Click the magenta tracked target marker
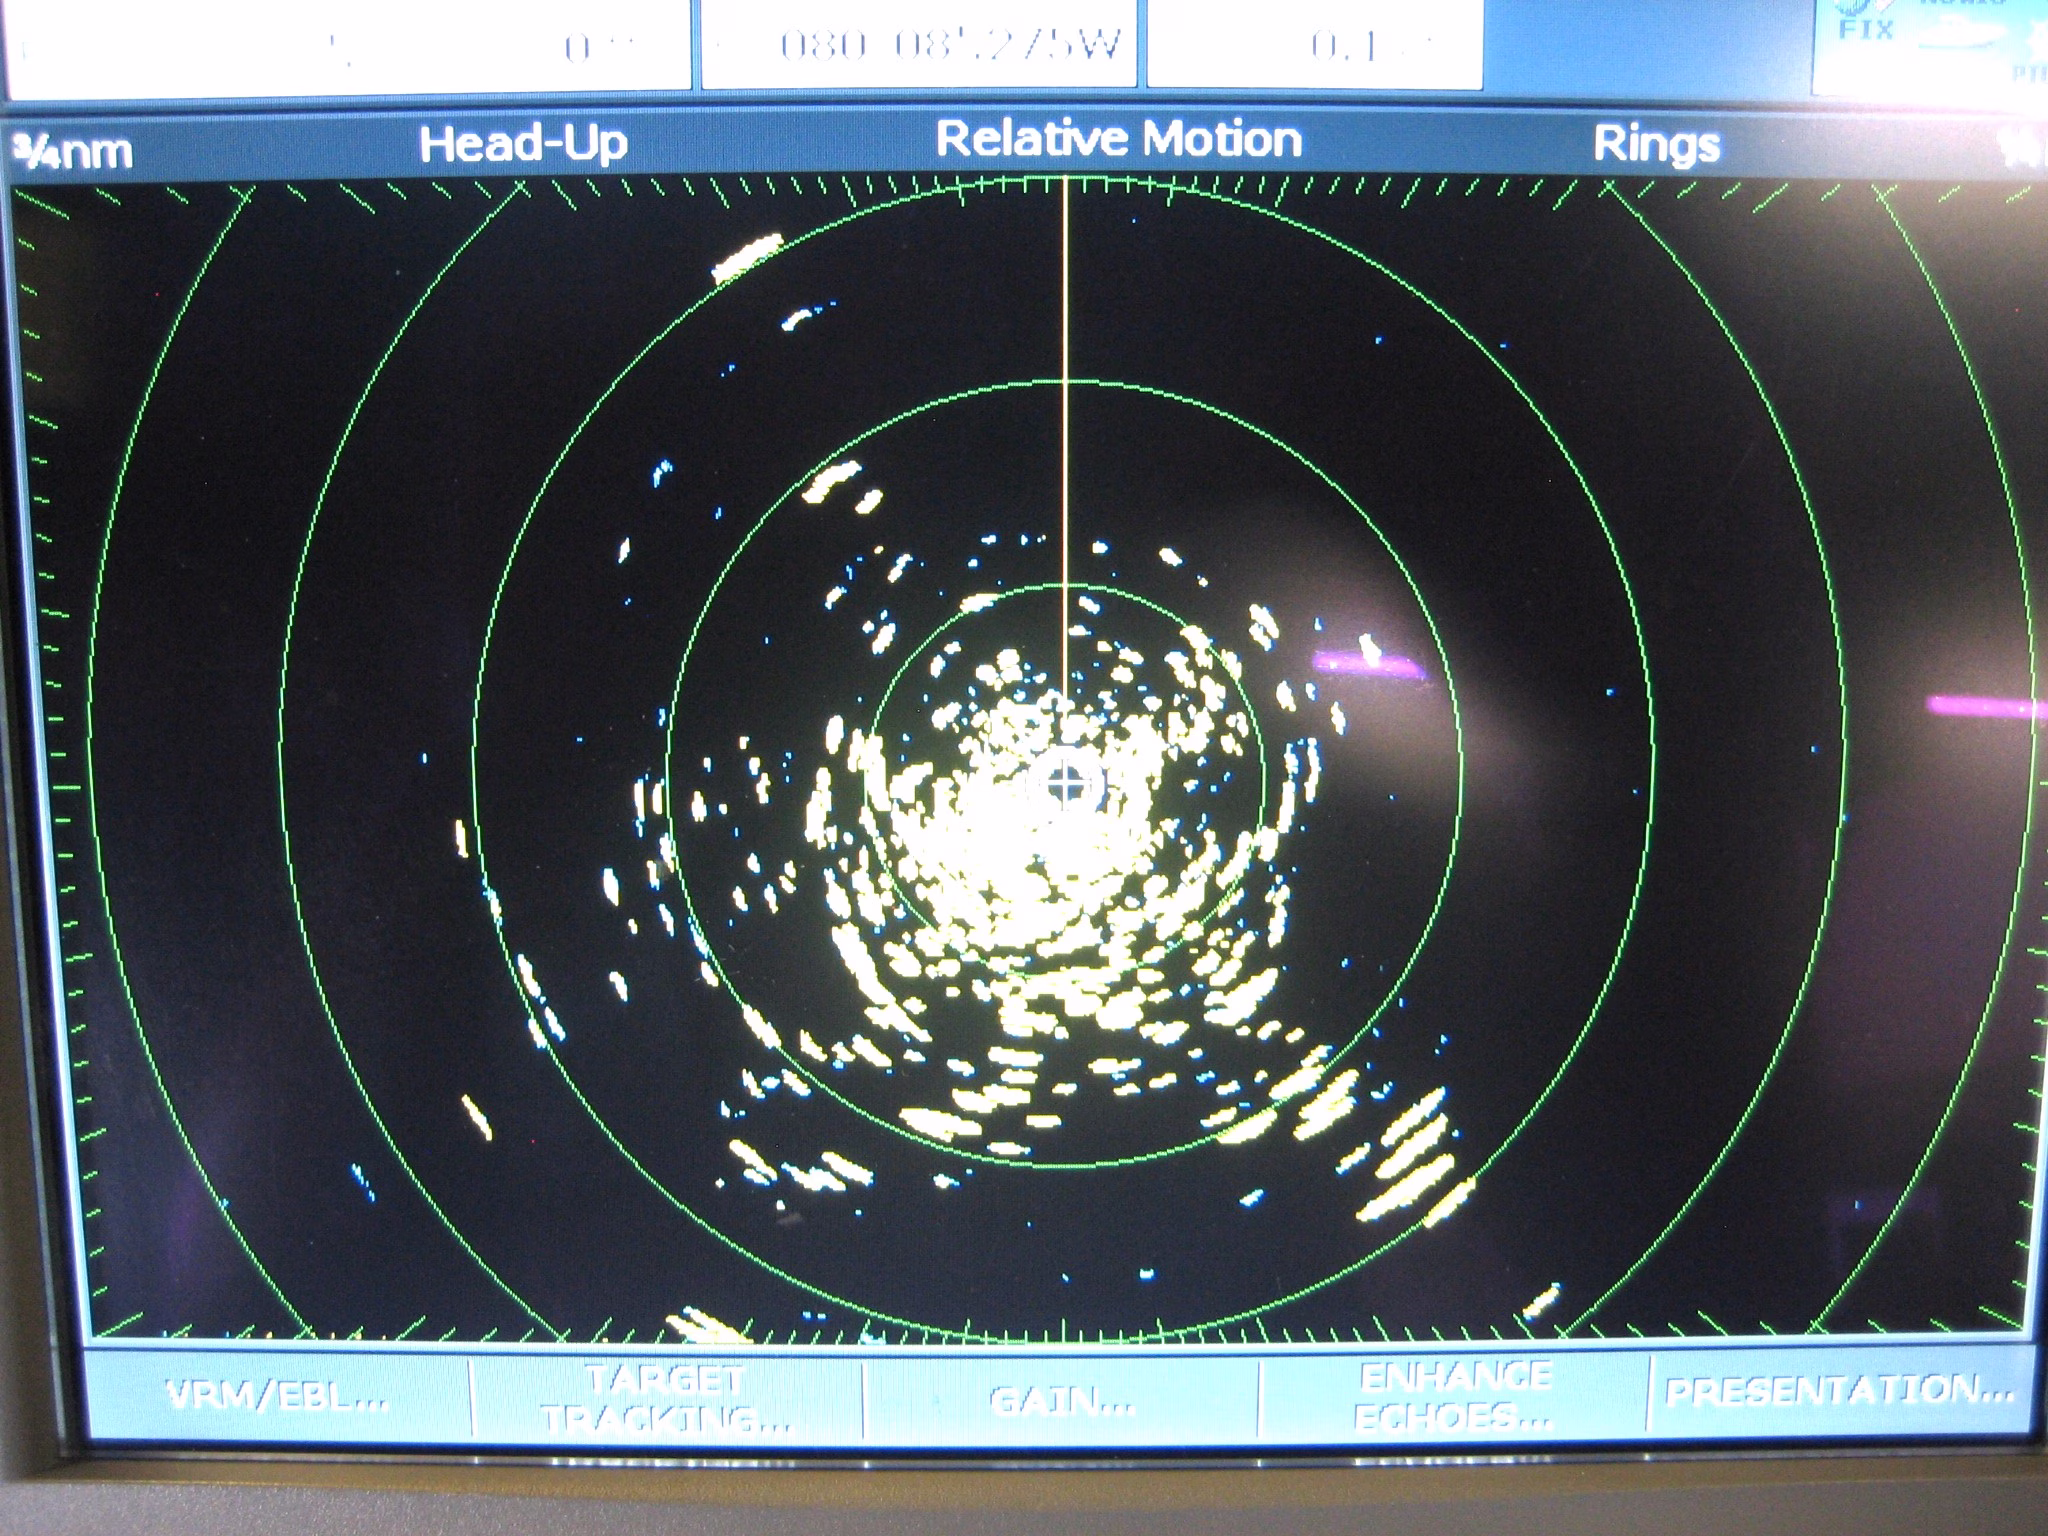 click(1367, 657)
